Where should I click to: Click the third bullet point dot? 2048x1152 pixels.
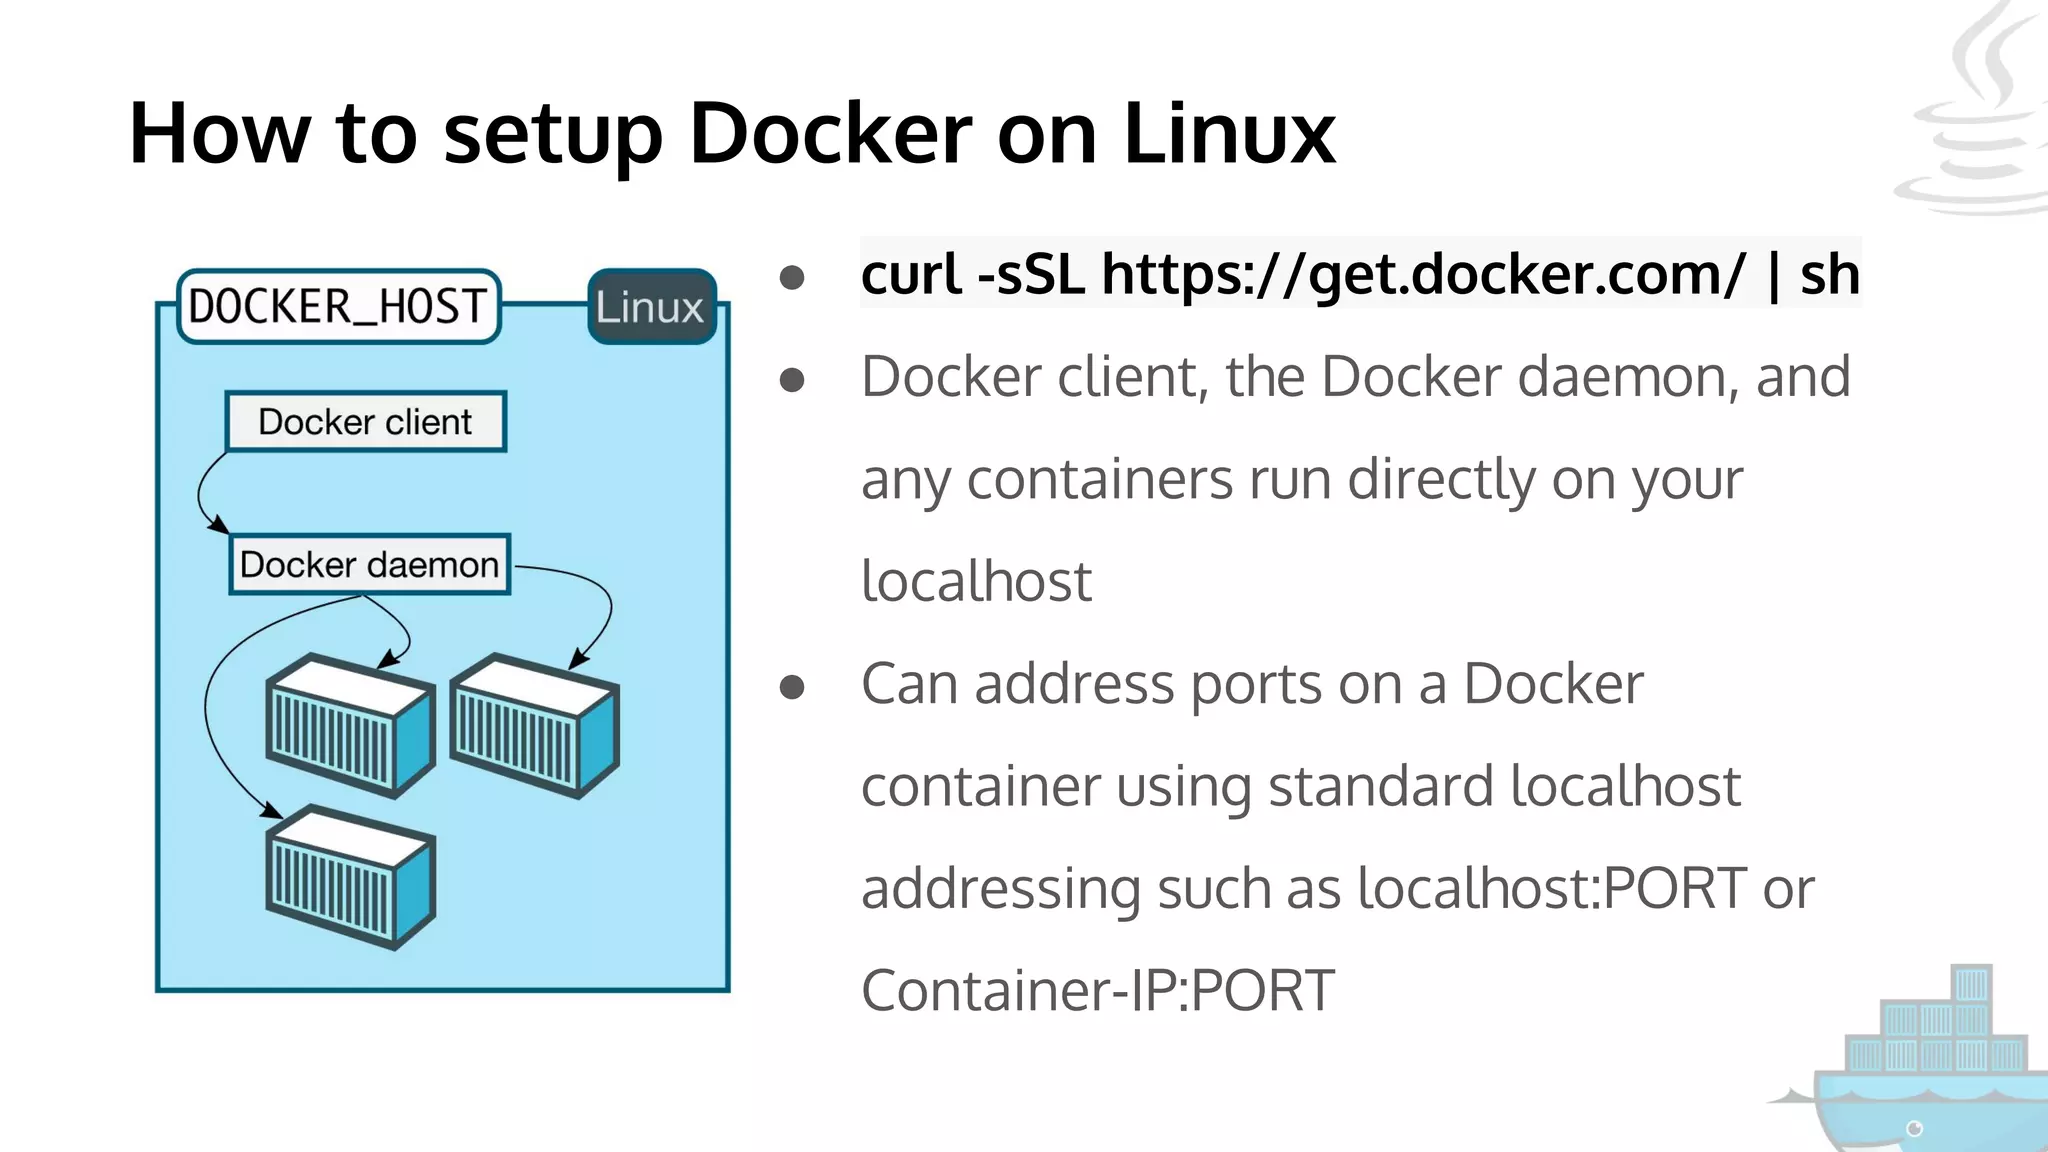792,687
